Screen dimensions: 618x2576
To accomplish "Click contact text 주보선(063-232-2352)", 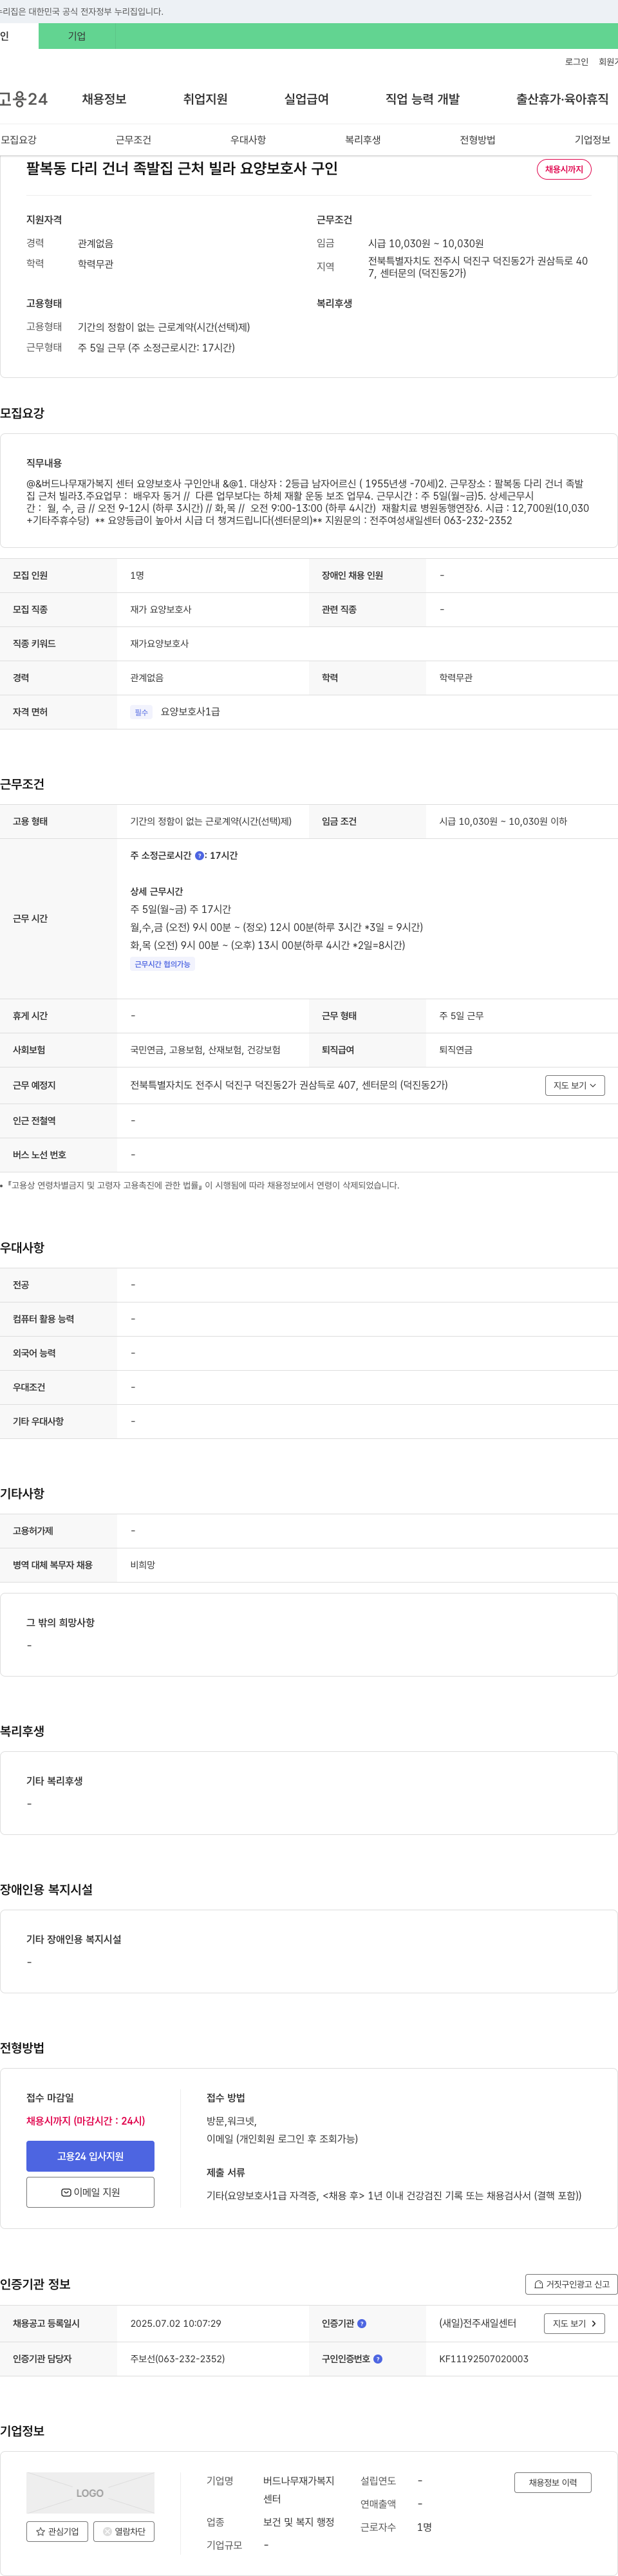I will [x=178, y=2358].
